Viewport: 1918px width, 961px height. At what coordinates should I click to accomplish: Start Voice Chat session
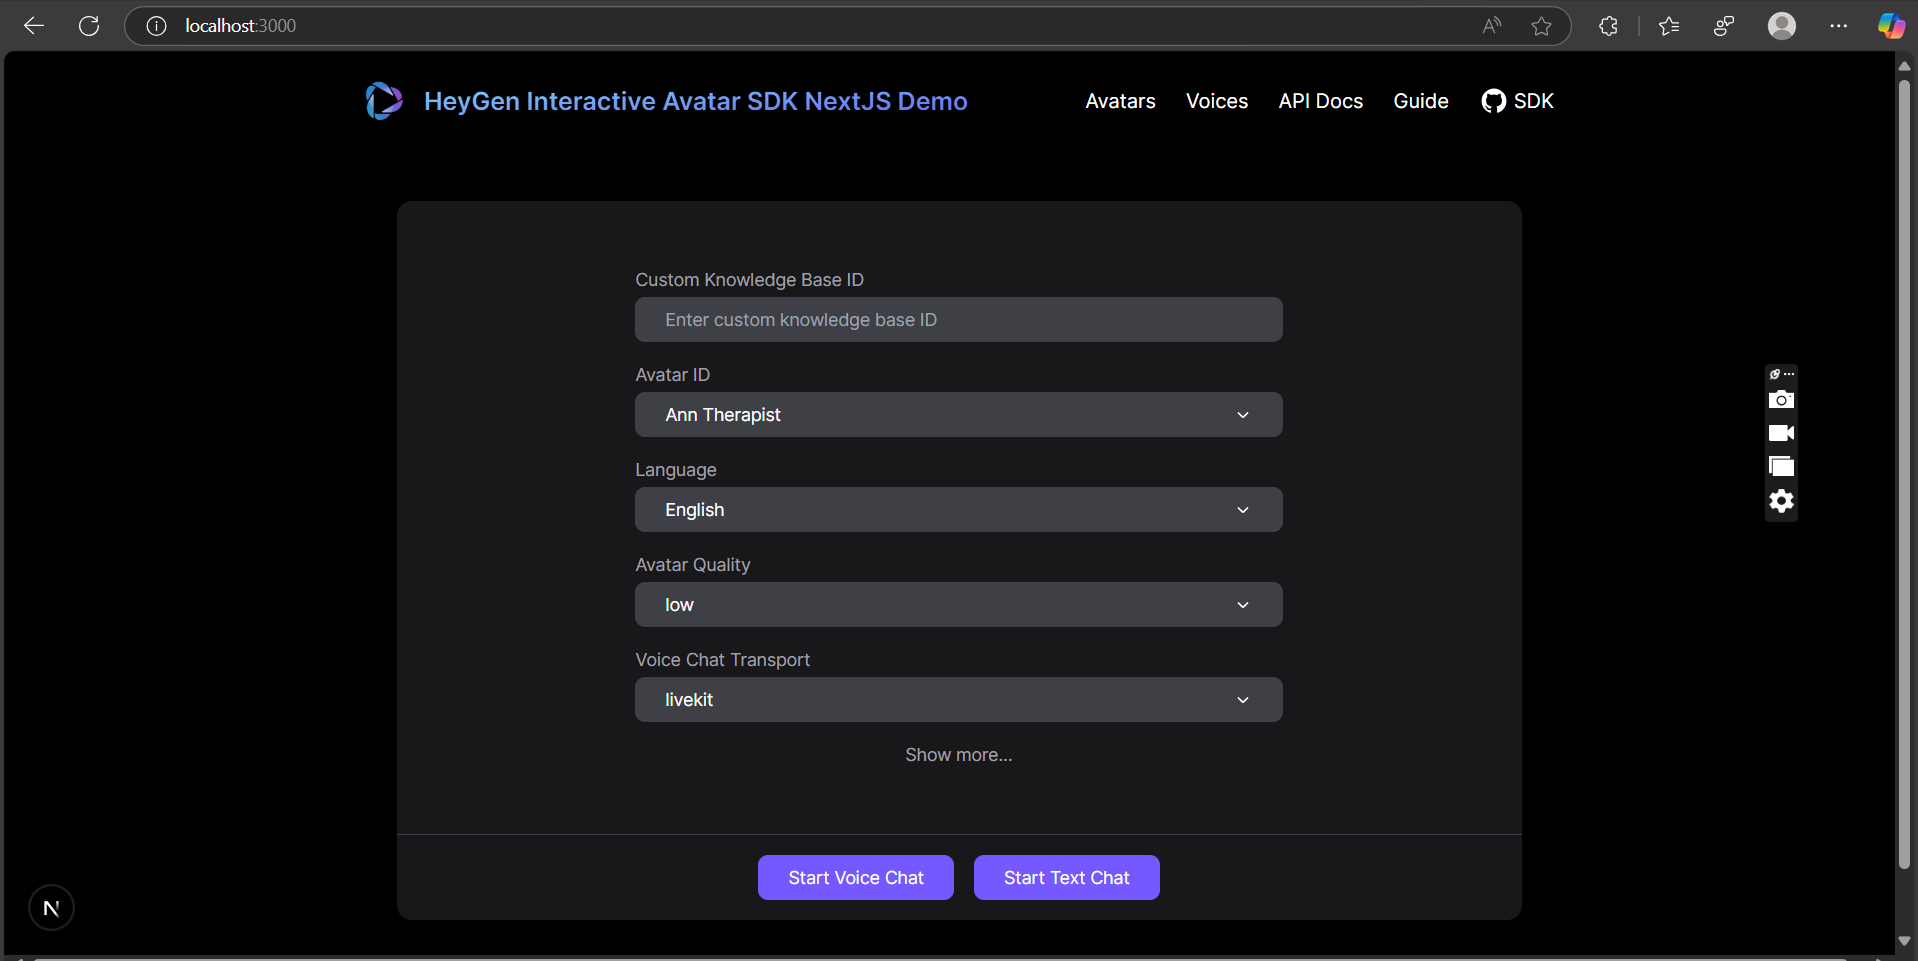[x=856, y=878]
